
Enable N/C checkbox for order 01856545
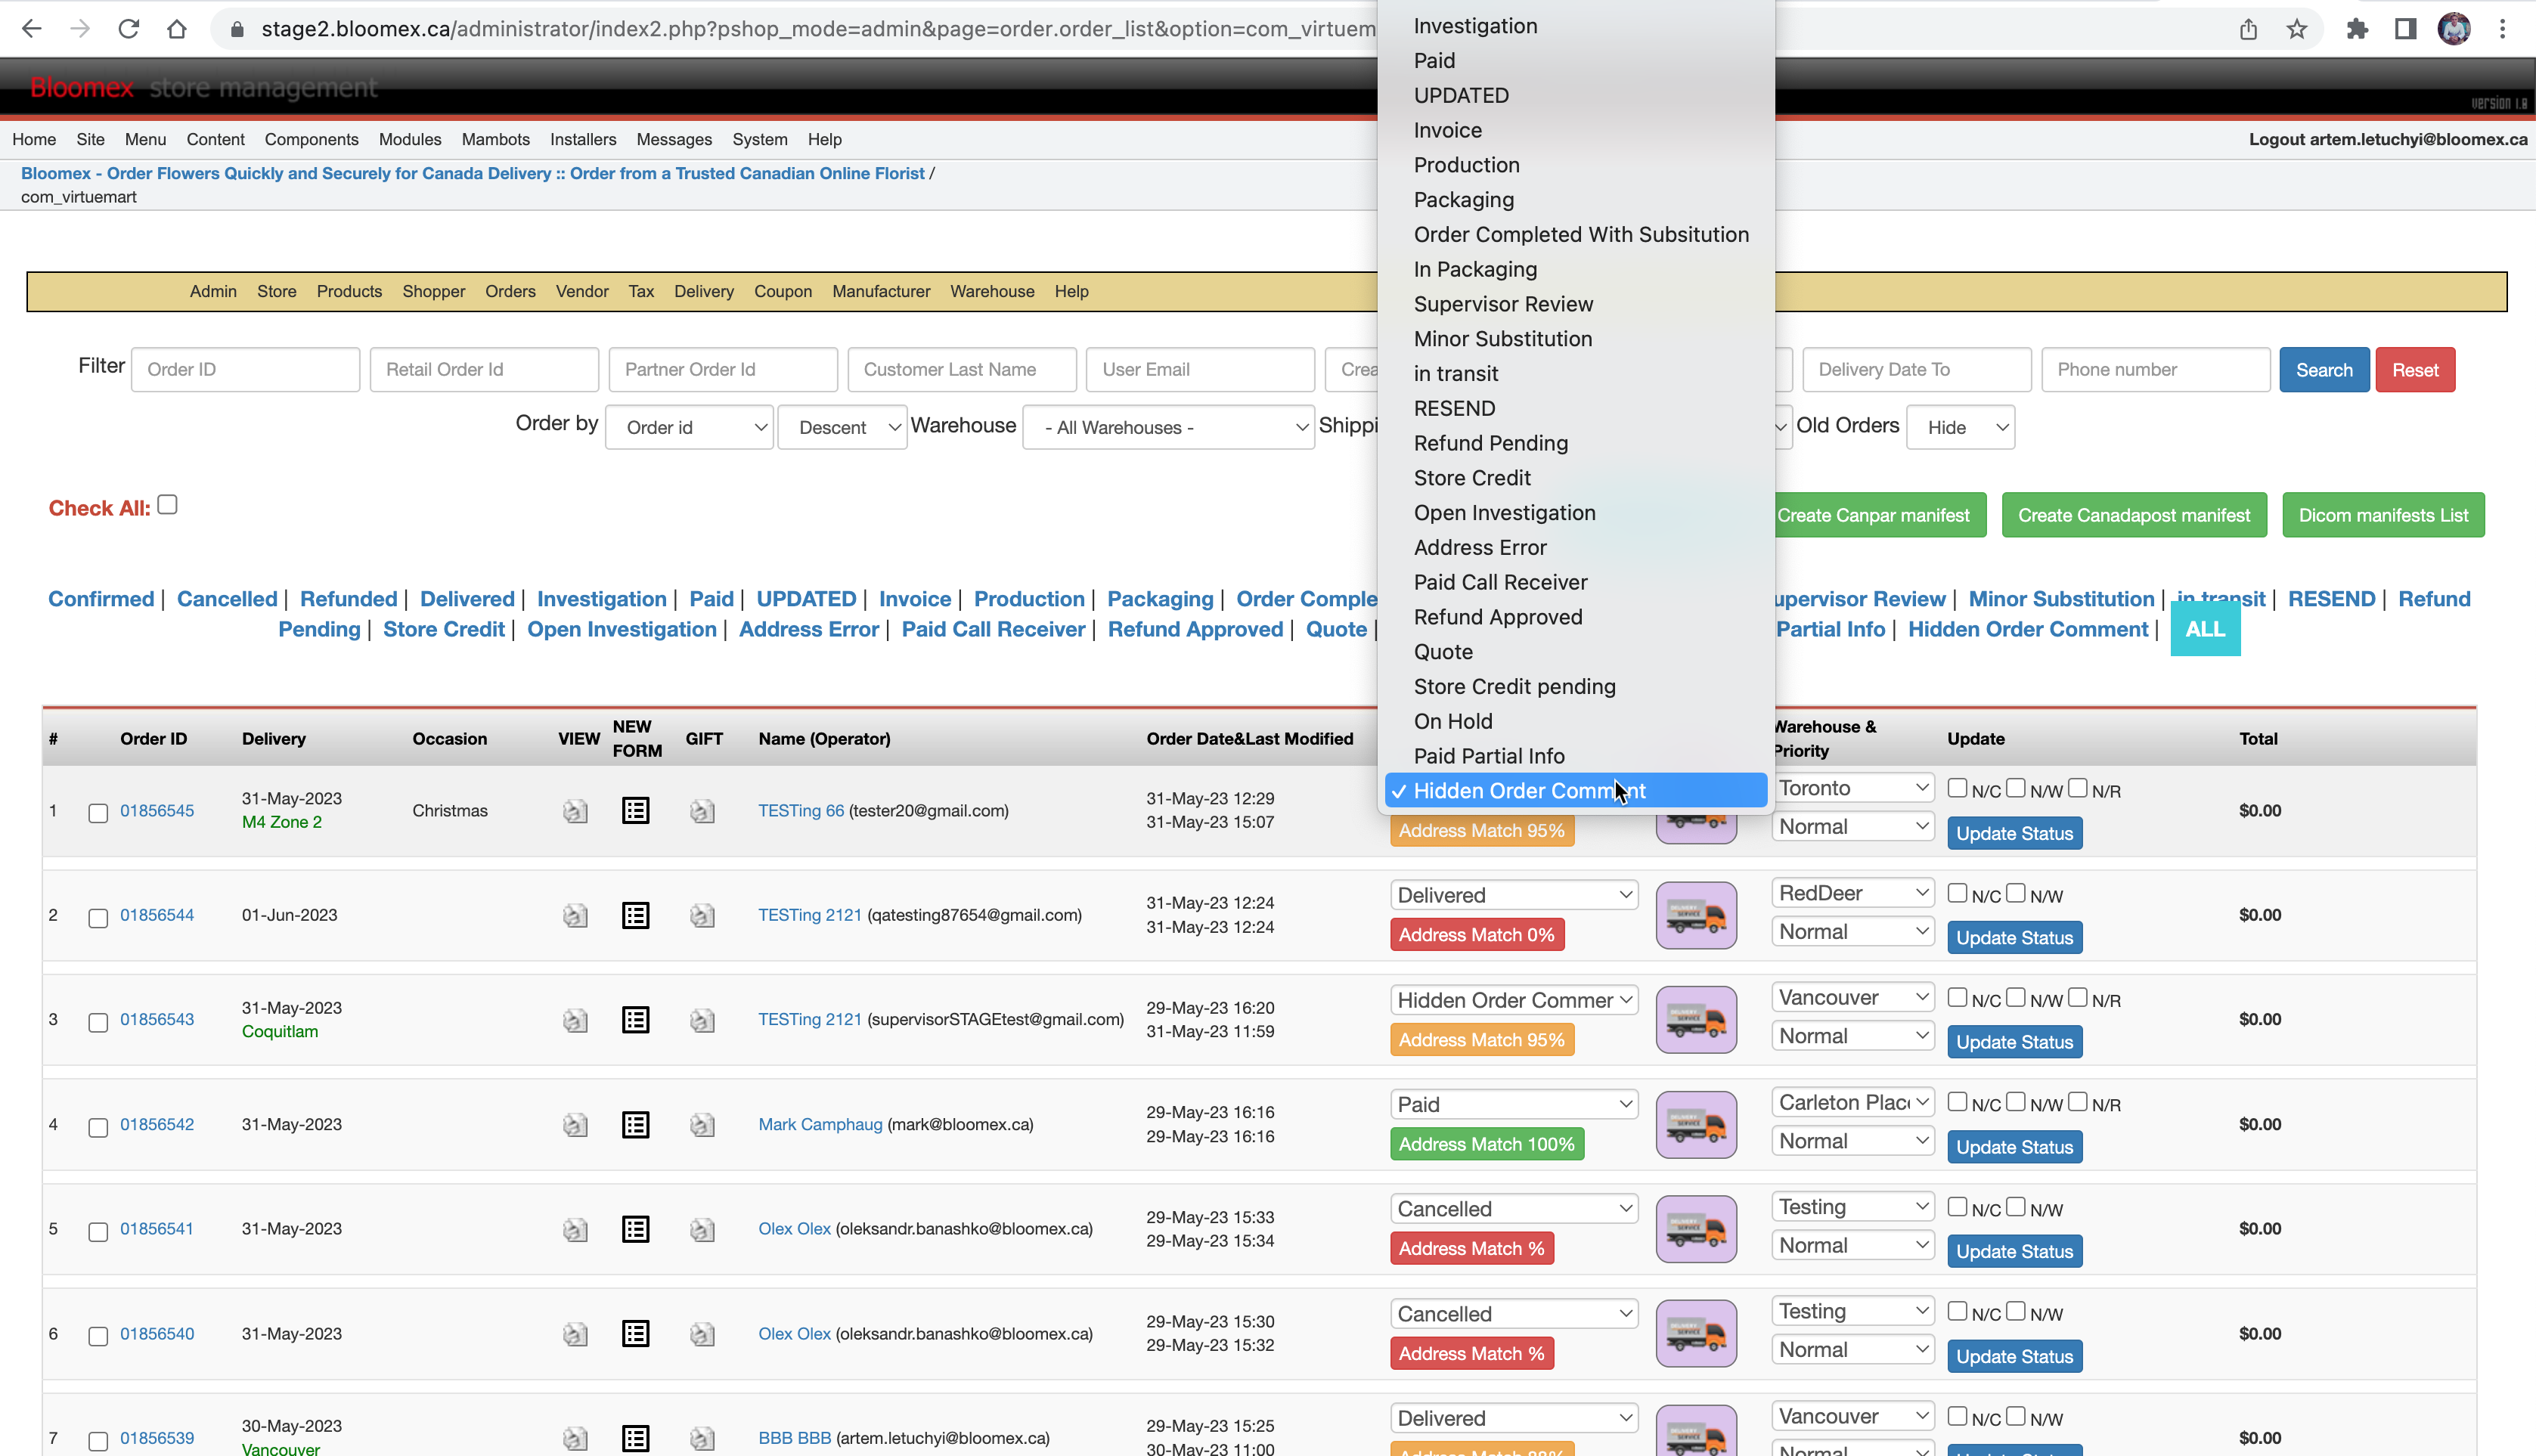[x=1958, y=788]
